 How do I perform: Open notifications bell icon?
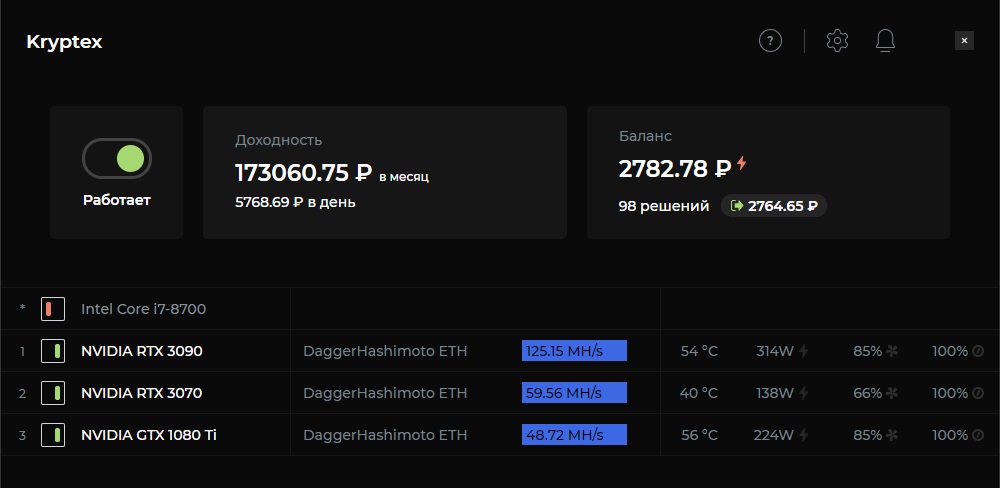click(885, 41)
